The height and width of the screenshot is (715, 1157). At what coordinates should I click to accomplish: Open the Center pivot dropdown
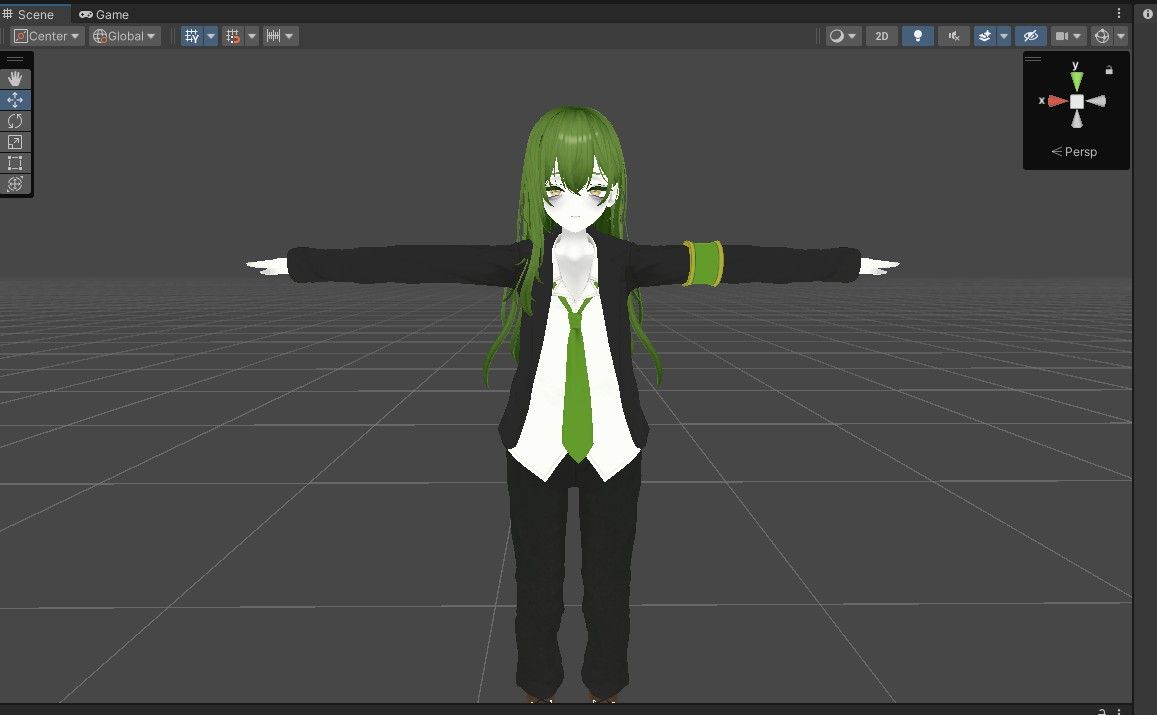click(x=46, y=36)
